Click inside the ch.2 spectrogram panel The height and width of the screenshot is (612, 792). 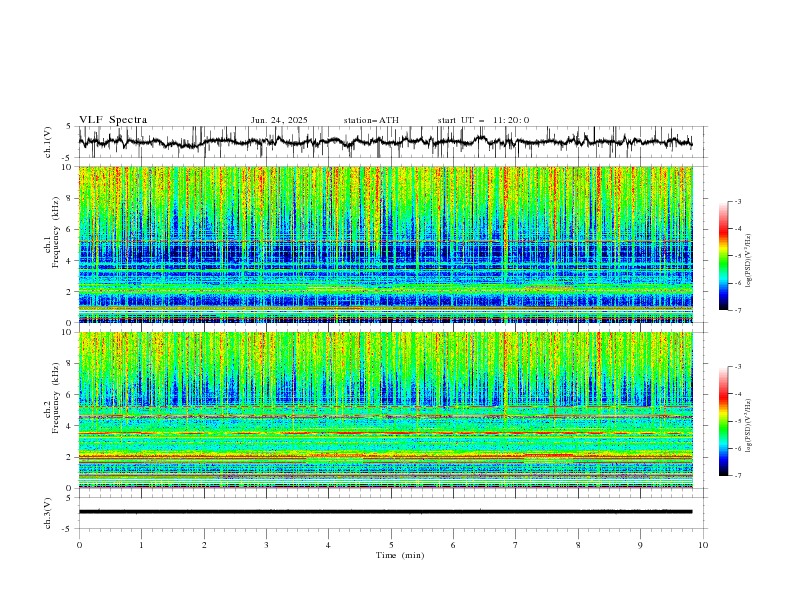click(385, 410)
